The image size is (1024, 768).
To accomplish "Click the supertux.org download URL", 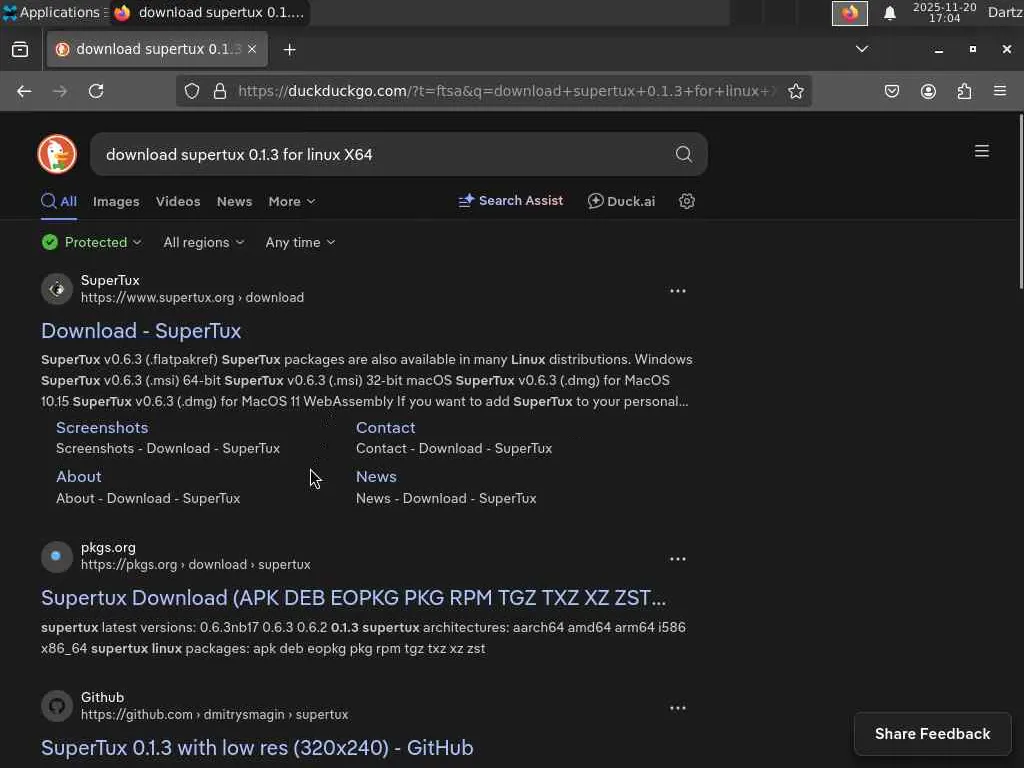I will (192, 298).
